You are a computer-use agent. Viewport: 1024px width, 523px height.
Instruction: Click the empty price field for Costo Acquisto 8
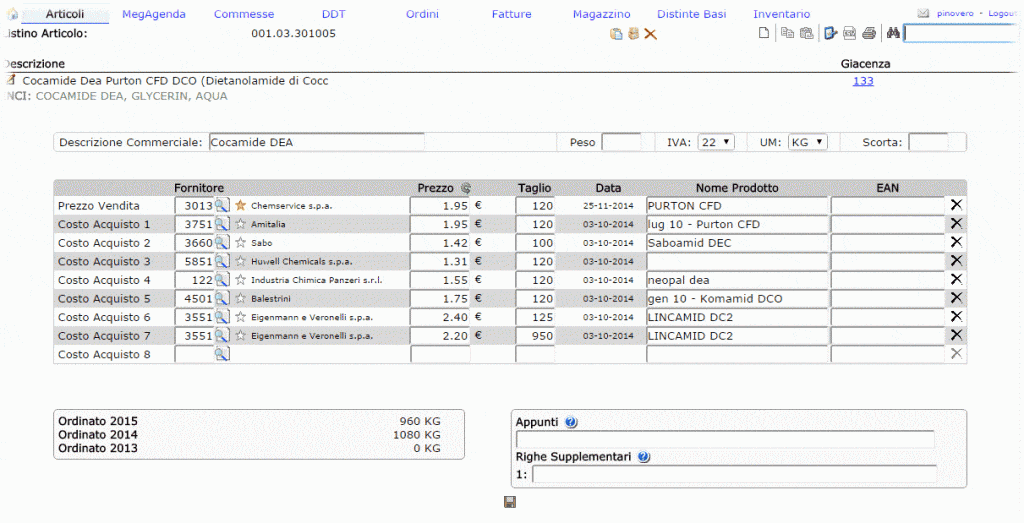tap(440, 354)
